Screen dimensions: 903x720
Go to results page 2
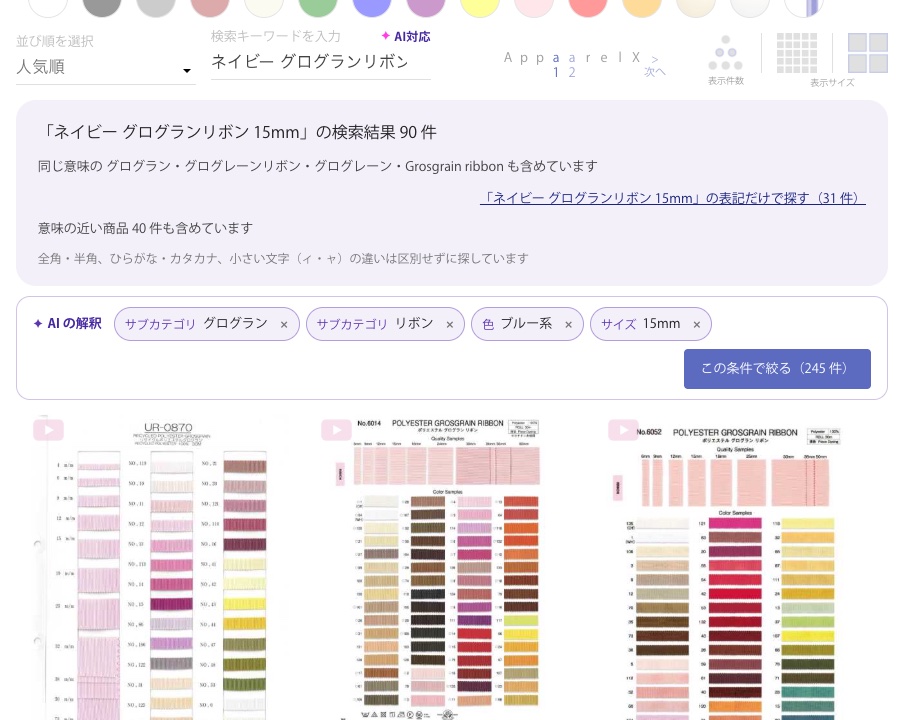click(x=572, y=73)
